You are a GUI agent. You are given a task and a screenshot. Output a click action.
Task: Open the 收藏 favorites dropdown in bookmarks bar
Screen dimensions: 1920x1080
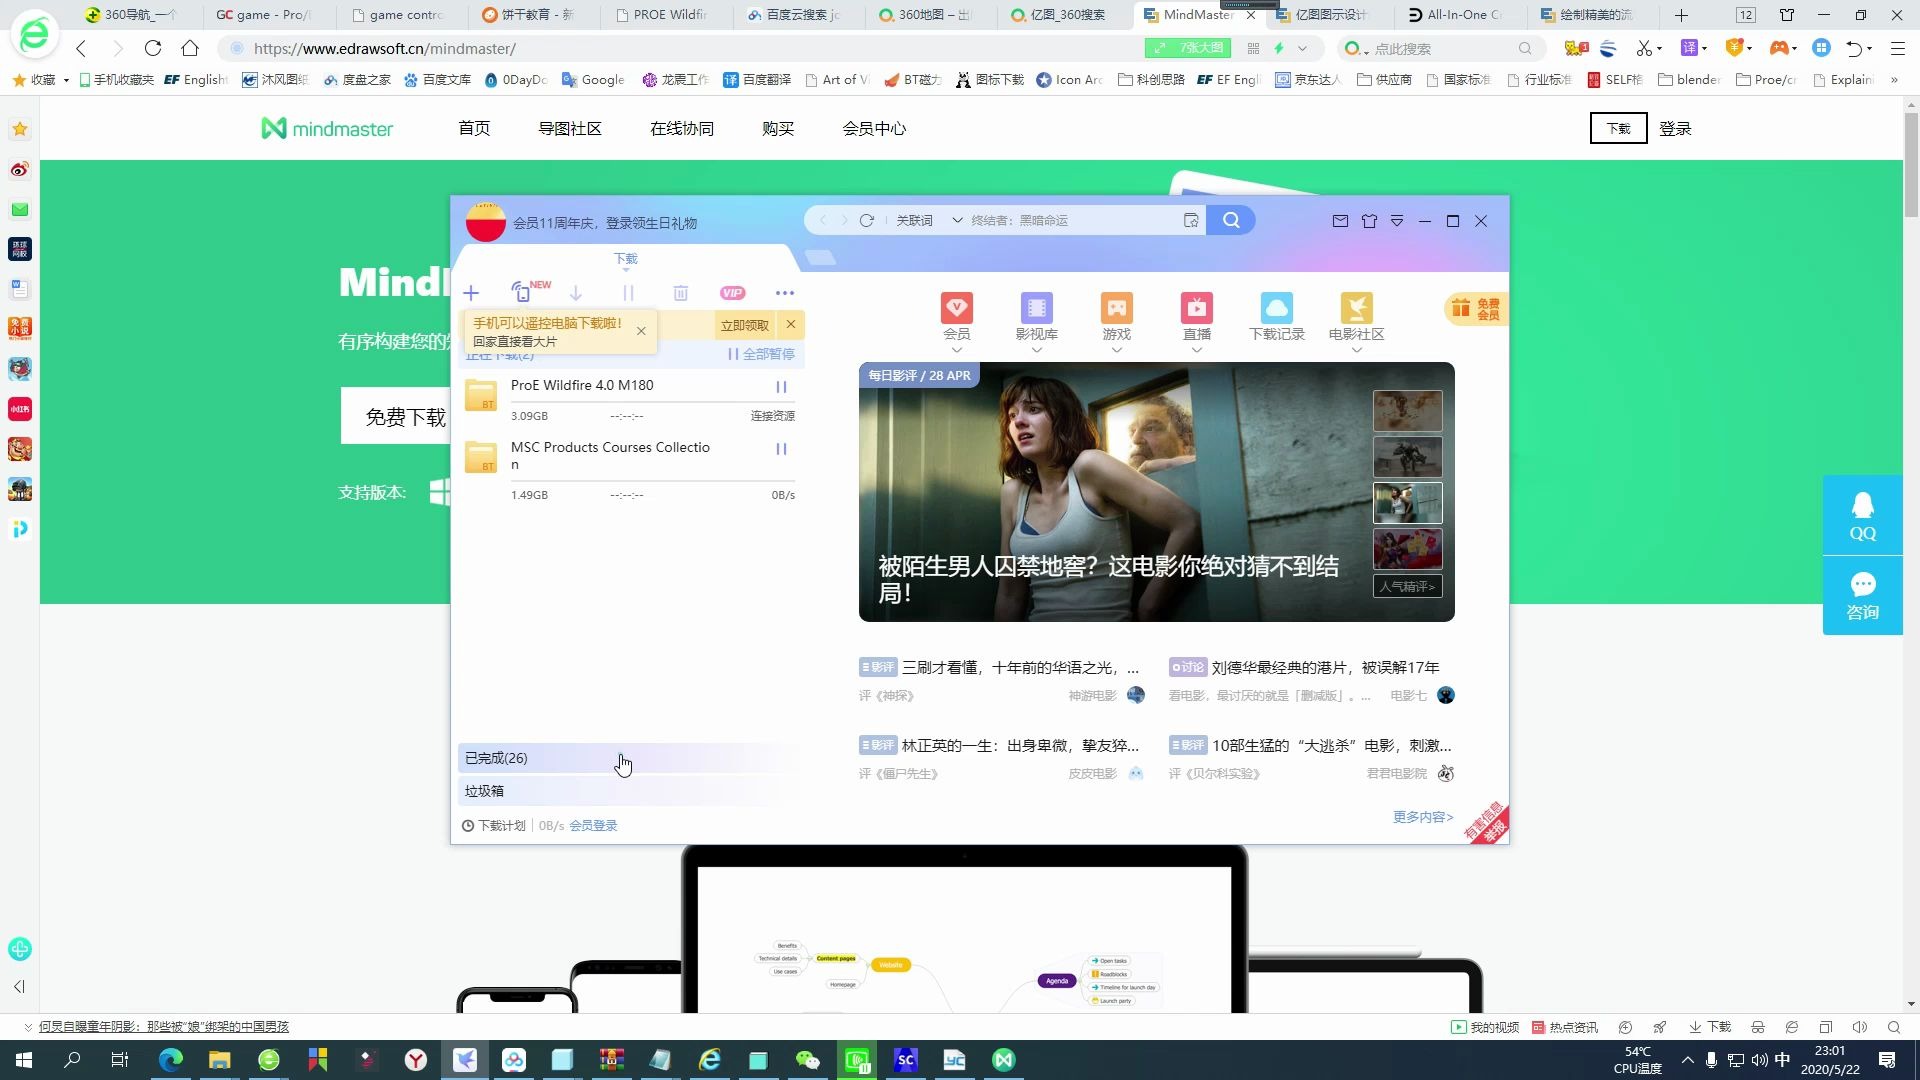click(41, 79)
